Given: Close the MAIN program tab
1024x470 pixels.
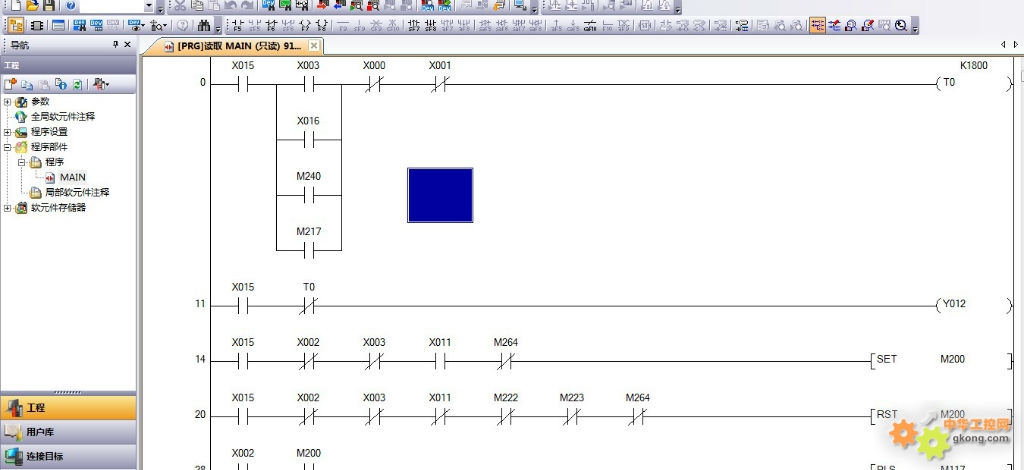Looking at the screenshot, I should point(314,46).
